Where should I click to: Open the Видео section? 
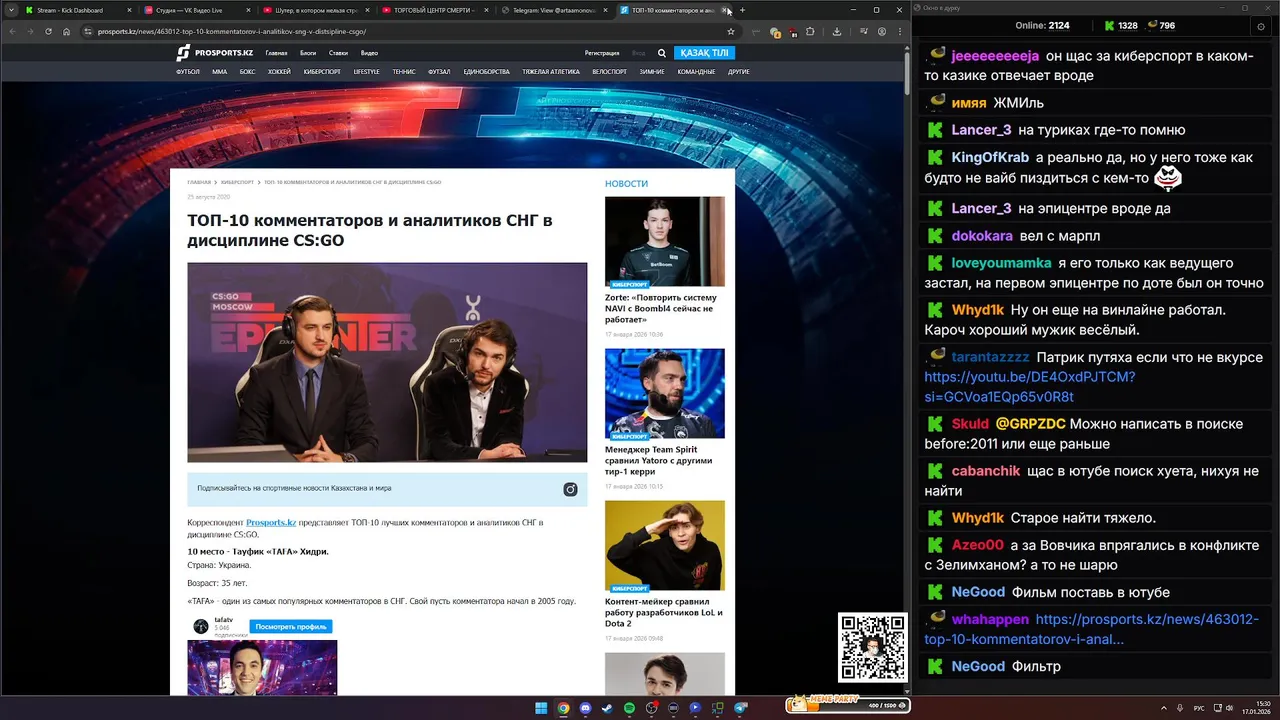tap(369, 53)
